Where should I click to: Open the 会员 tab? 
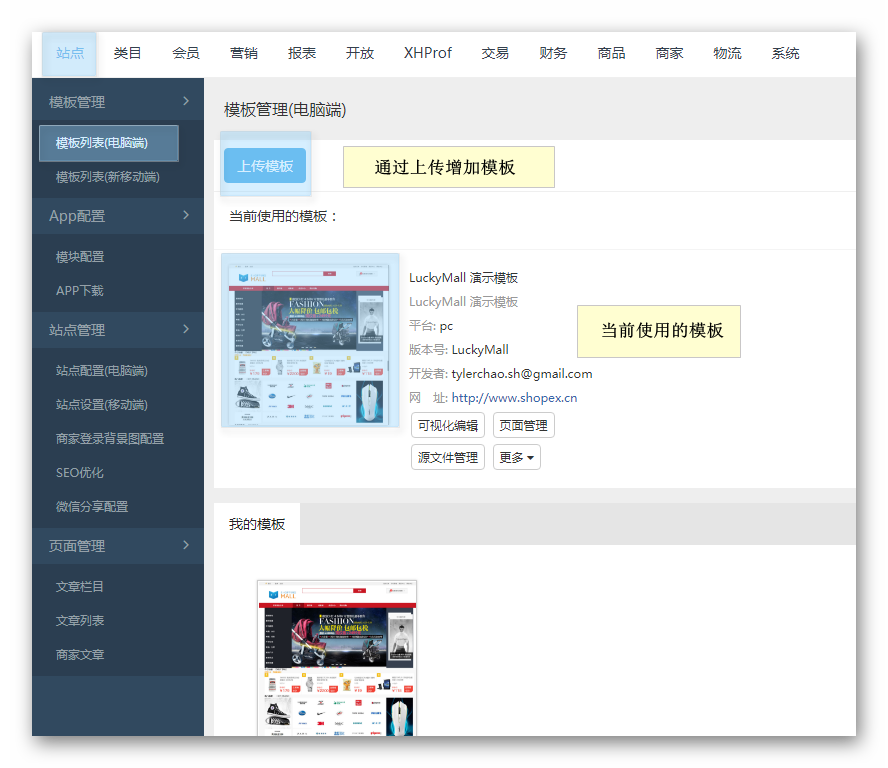coord(186,54)
